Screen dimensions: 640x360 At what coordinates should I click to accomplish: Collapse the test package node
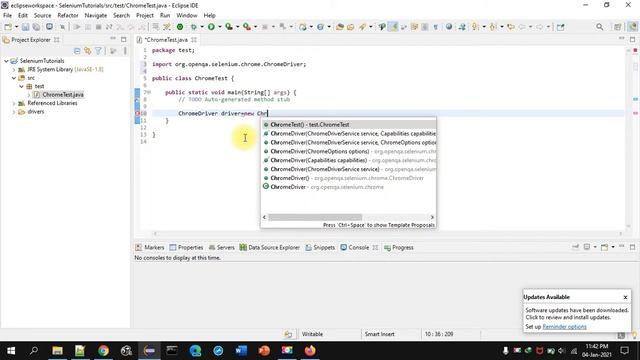[x=22, y=87]
